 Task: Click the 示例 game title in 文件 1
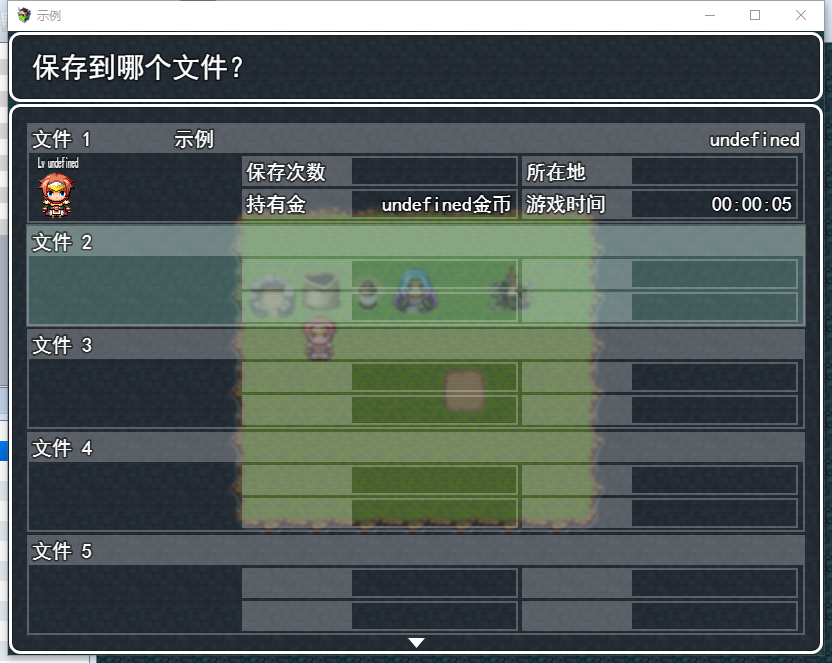(194, 140)
